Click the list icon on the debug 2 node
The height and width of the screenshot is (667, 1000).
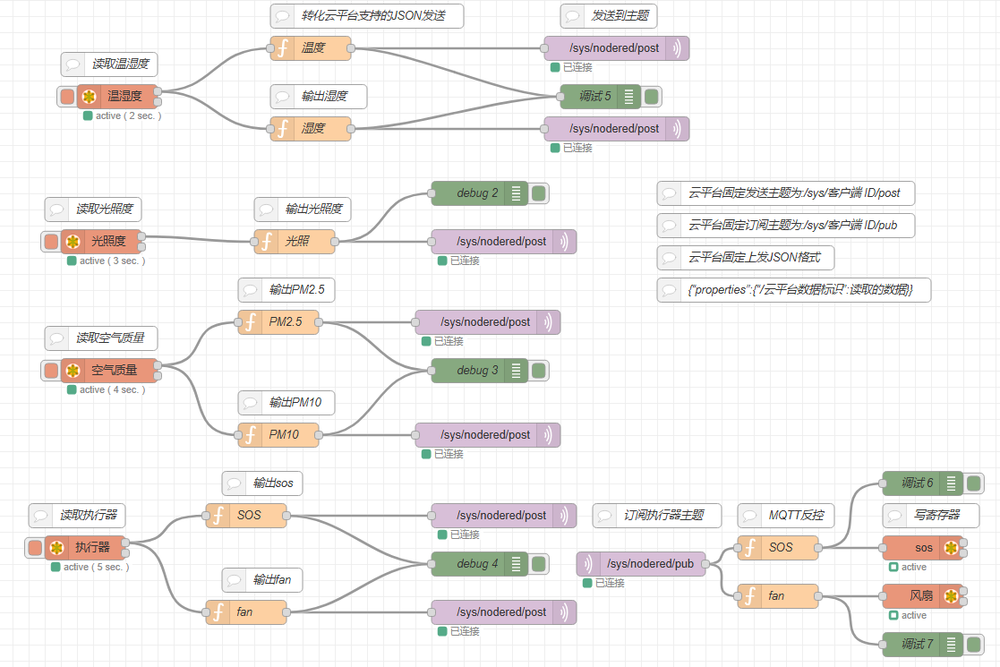[516, 193]
